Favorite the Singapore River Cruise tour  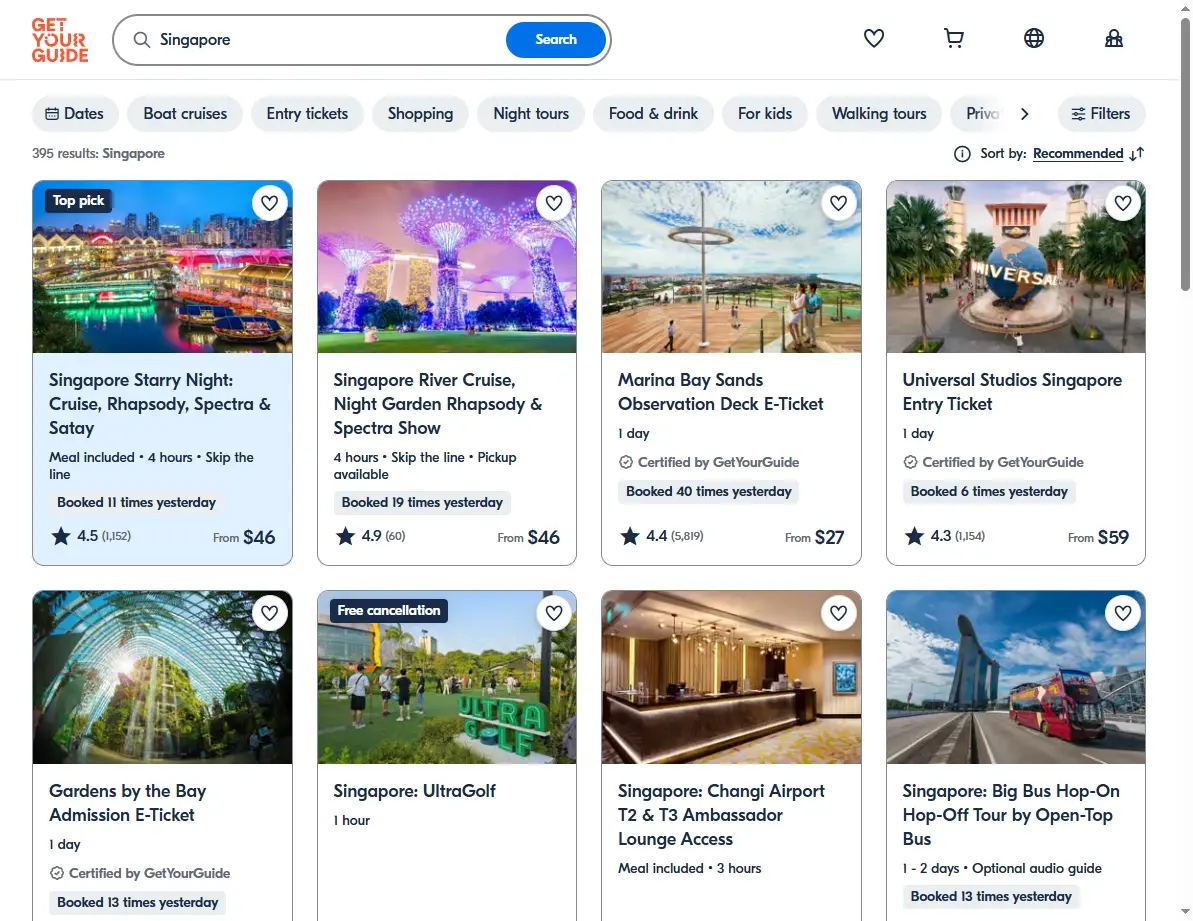point(554,203)
